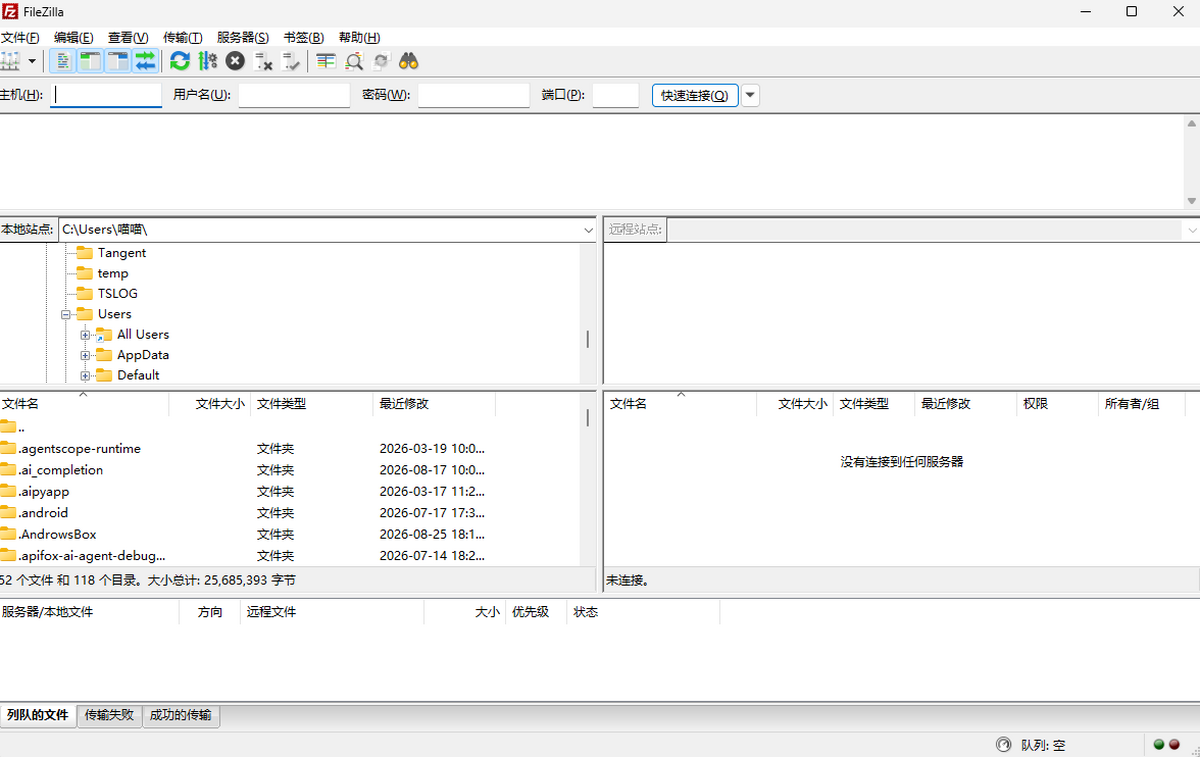This screenshot has width=1200, height=757.
Task: Toggle message log display
Action: (x=63, y=61)
